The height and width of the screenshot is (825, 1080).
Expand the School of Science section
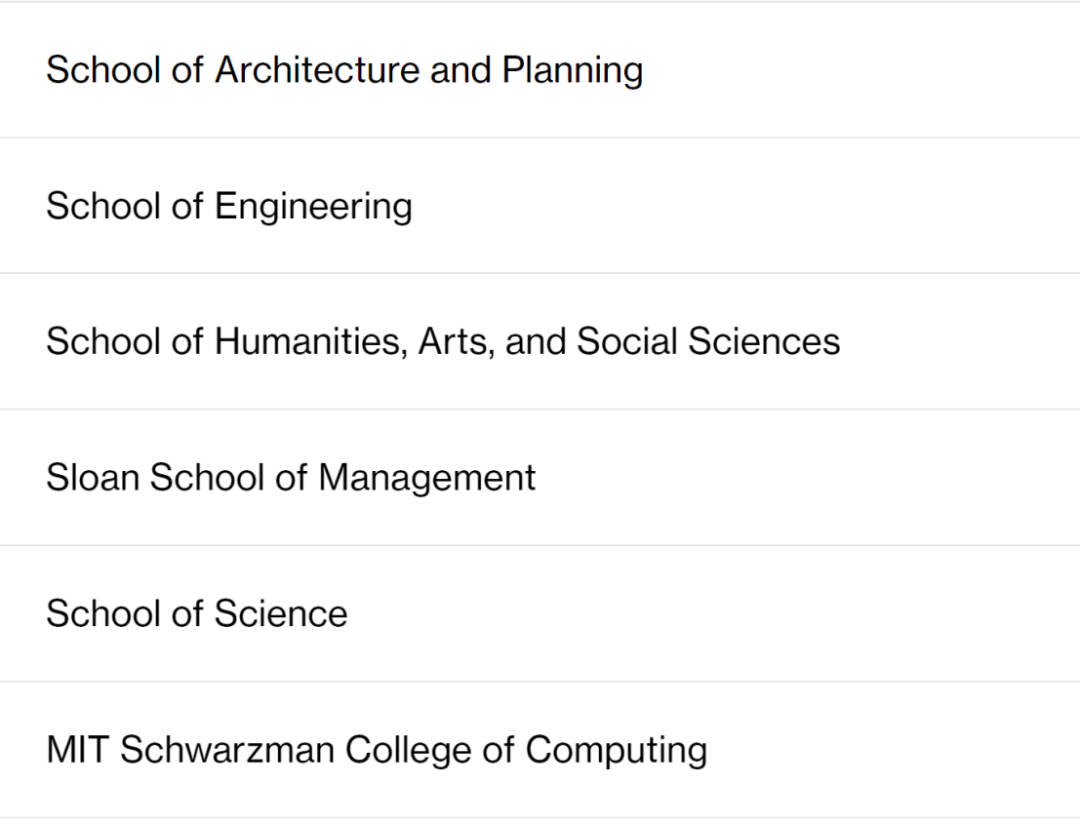tap(540, 614)
